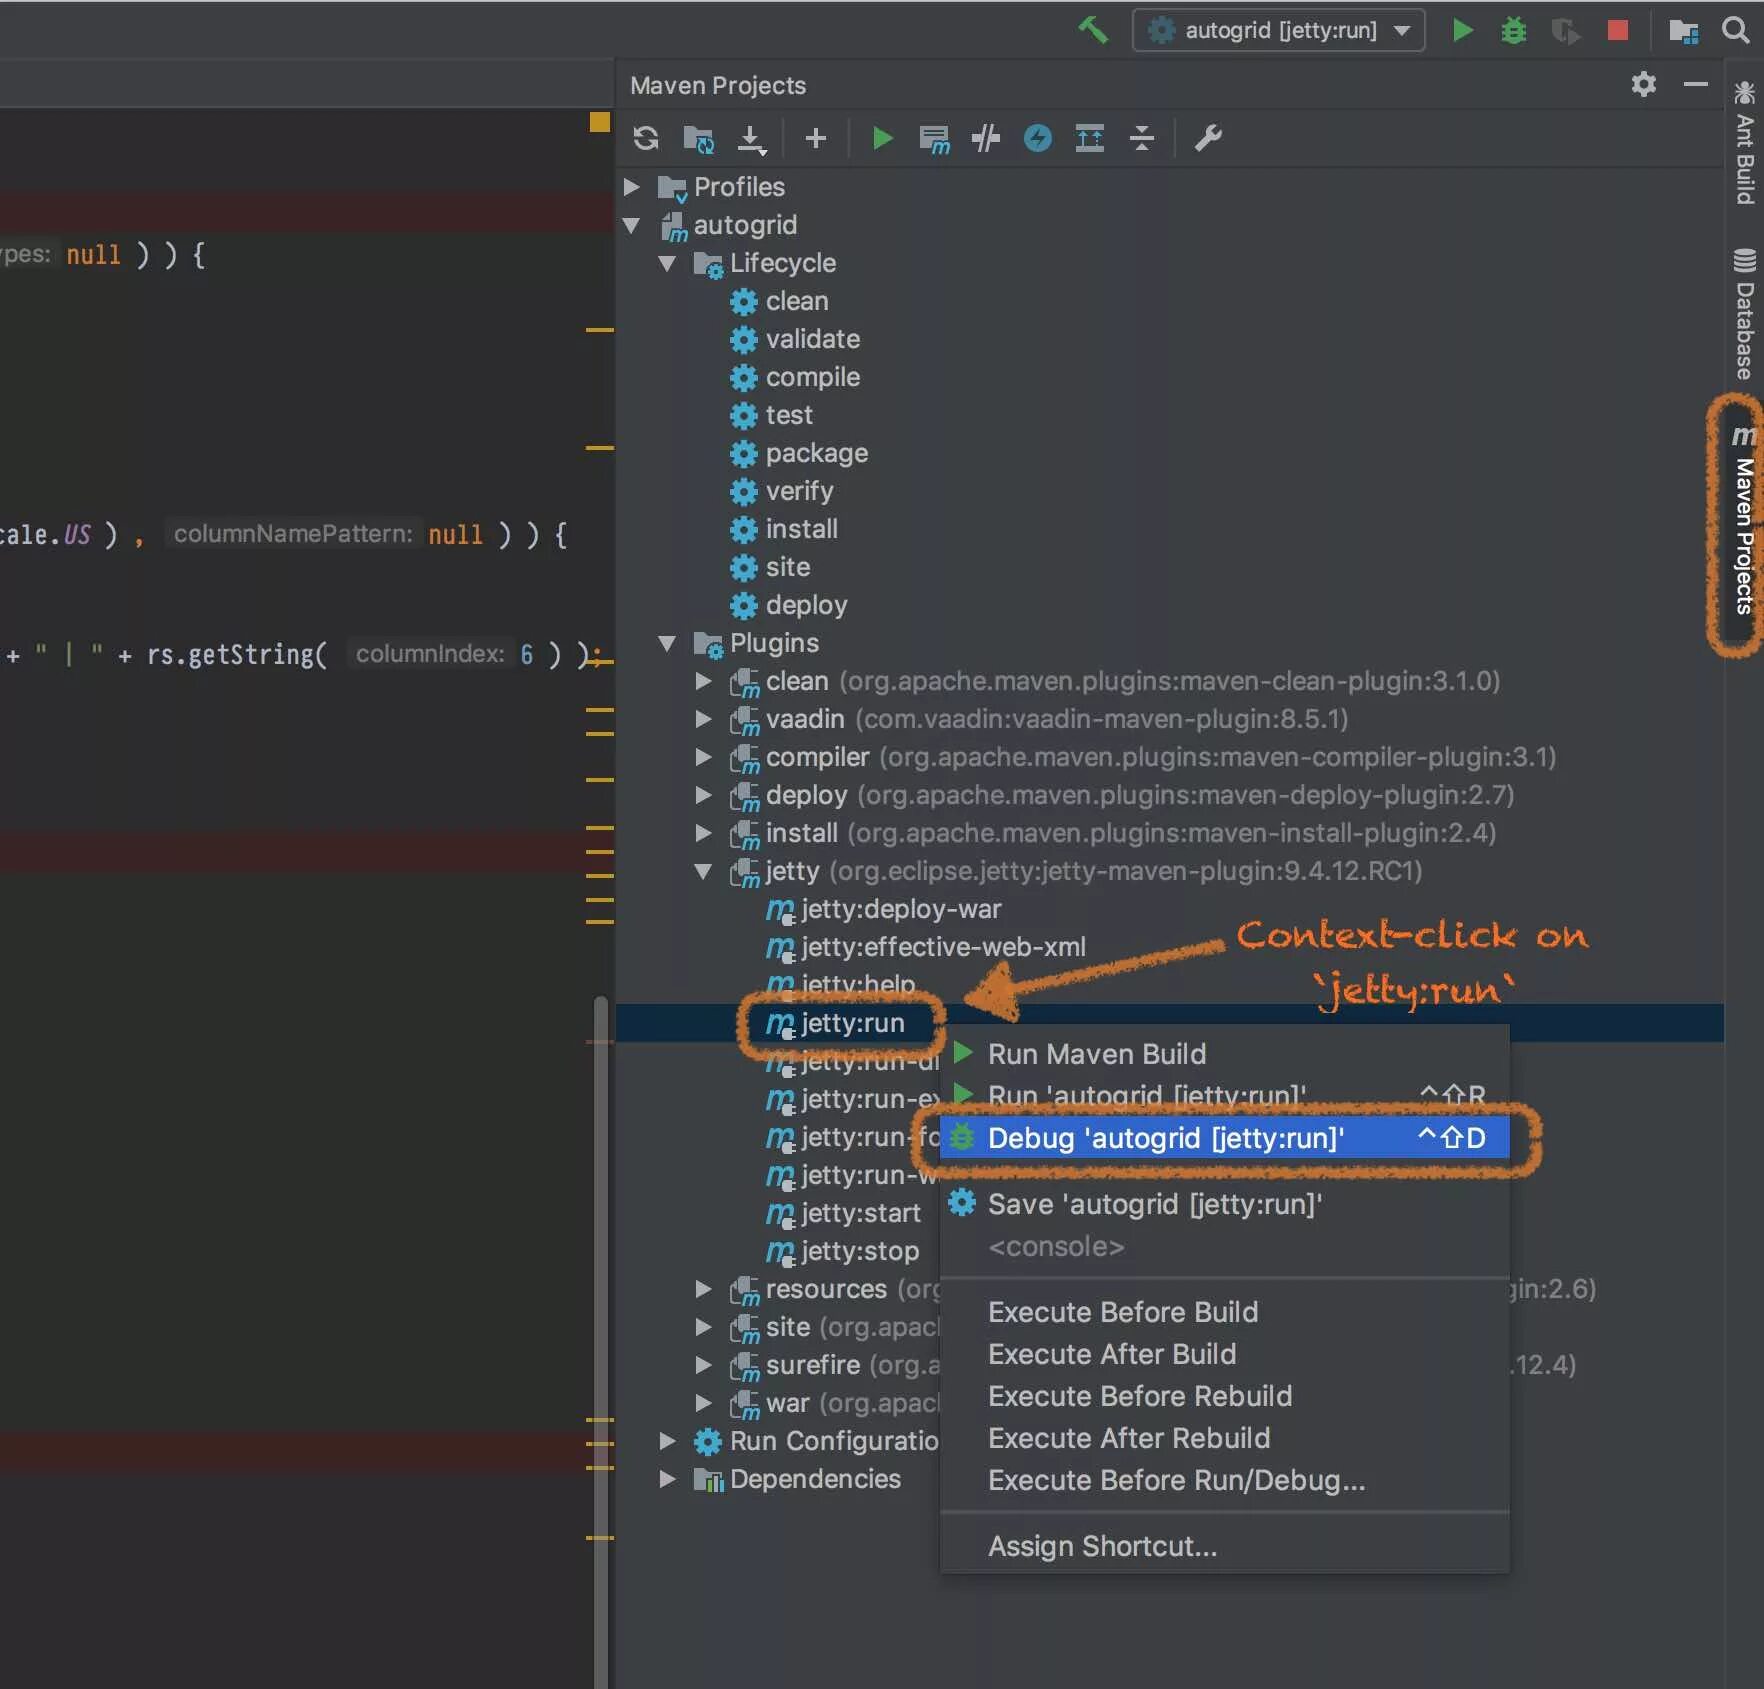Select the compile lifecycle phase
This screenshot has height=1689, width=1764.
click(x=812, y=377)
